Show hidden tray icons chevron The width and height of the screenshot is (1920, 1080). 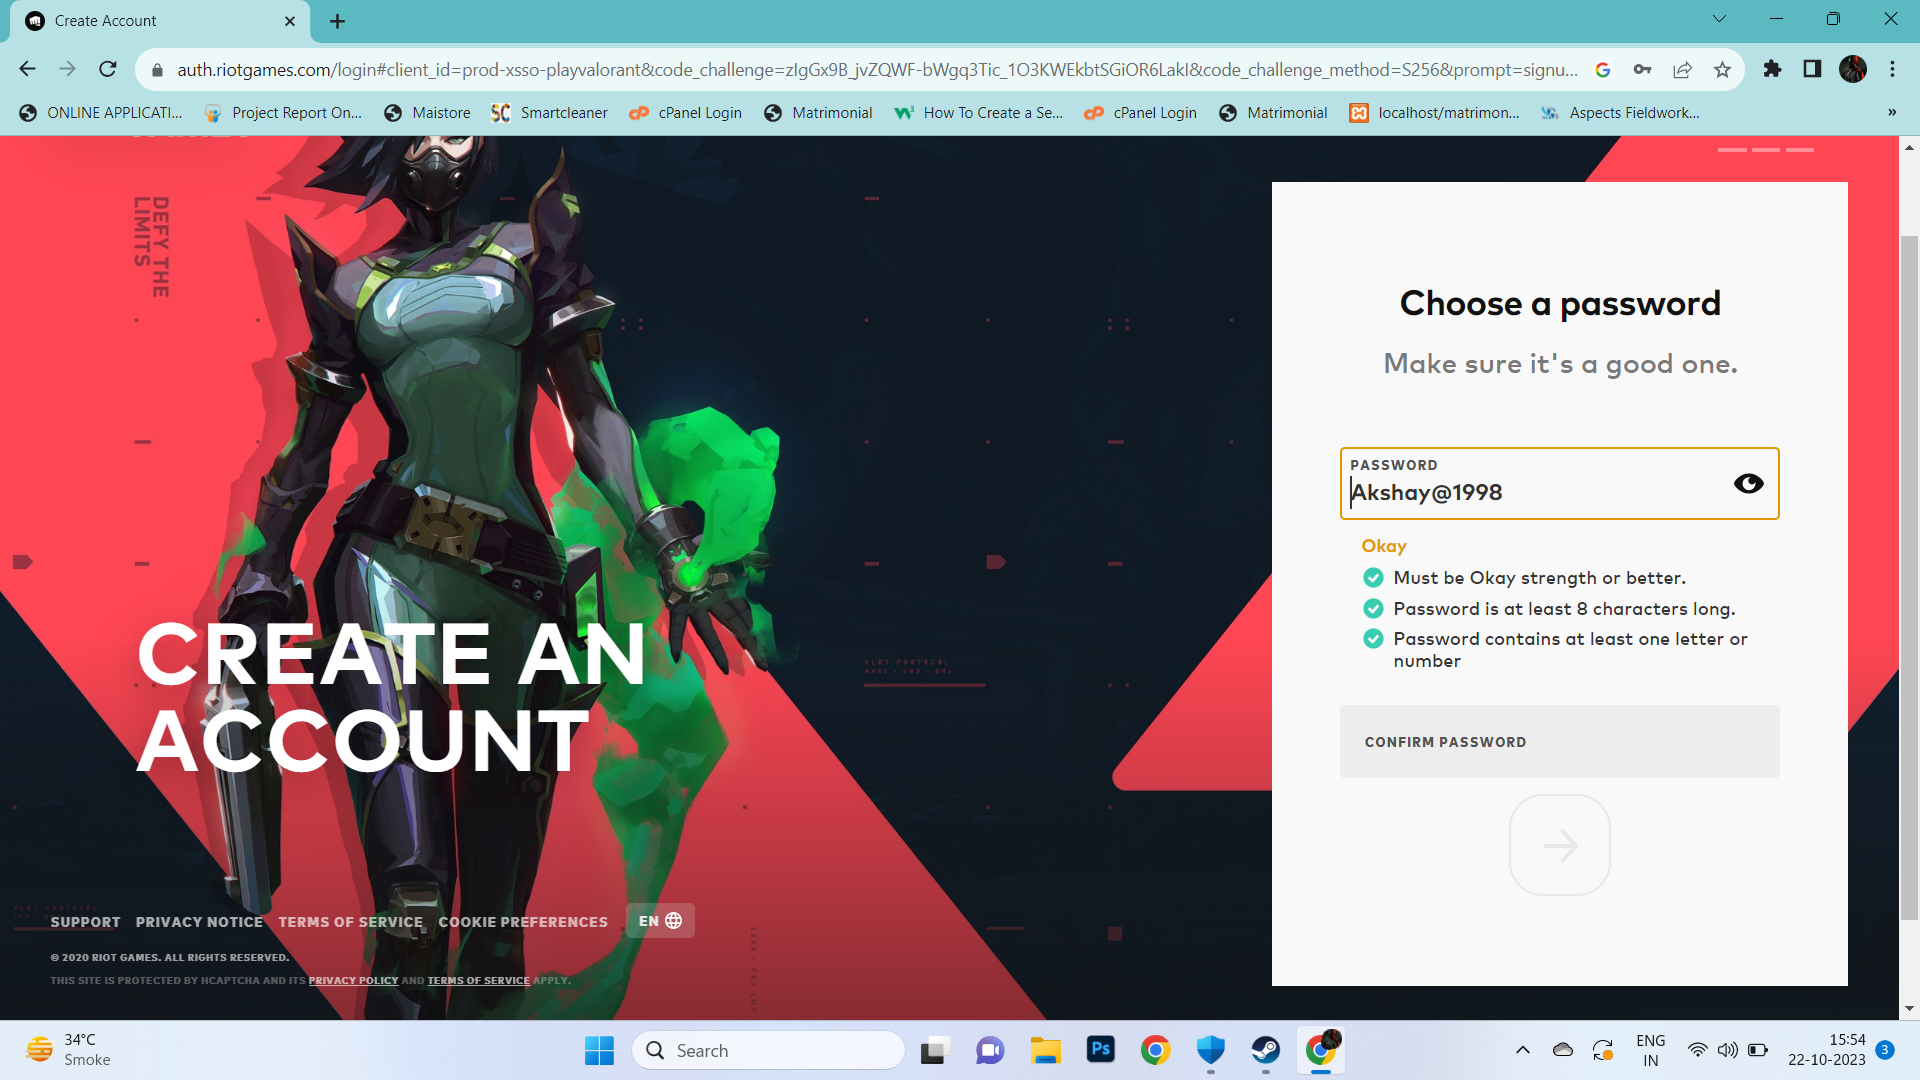coord(1522,1050)
